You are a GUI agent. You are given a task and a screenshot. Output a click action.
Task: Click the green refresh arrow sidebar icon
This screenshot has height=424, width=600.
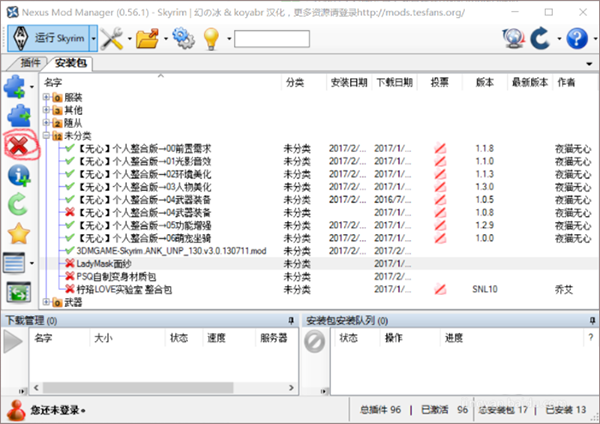tap(18, 205)
